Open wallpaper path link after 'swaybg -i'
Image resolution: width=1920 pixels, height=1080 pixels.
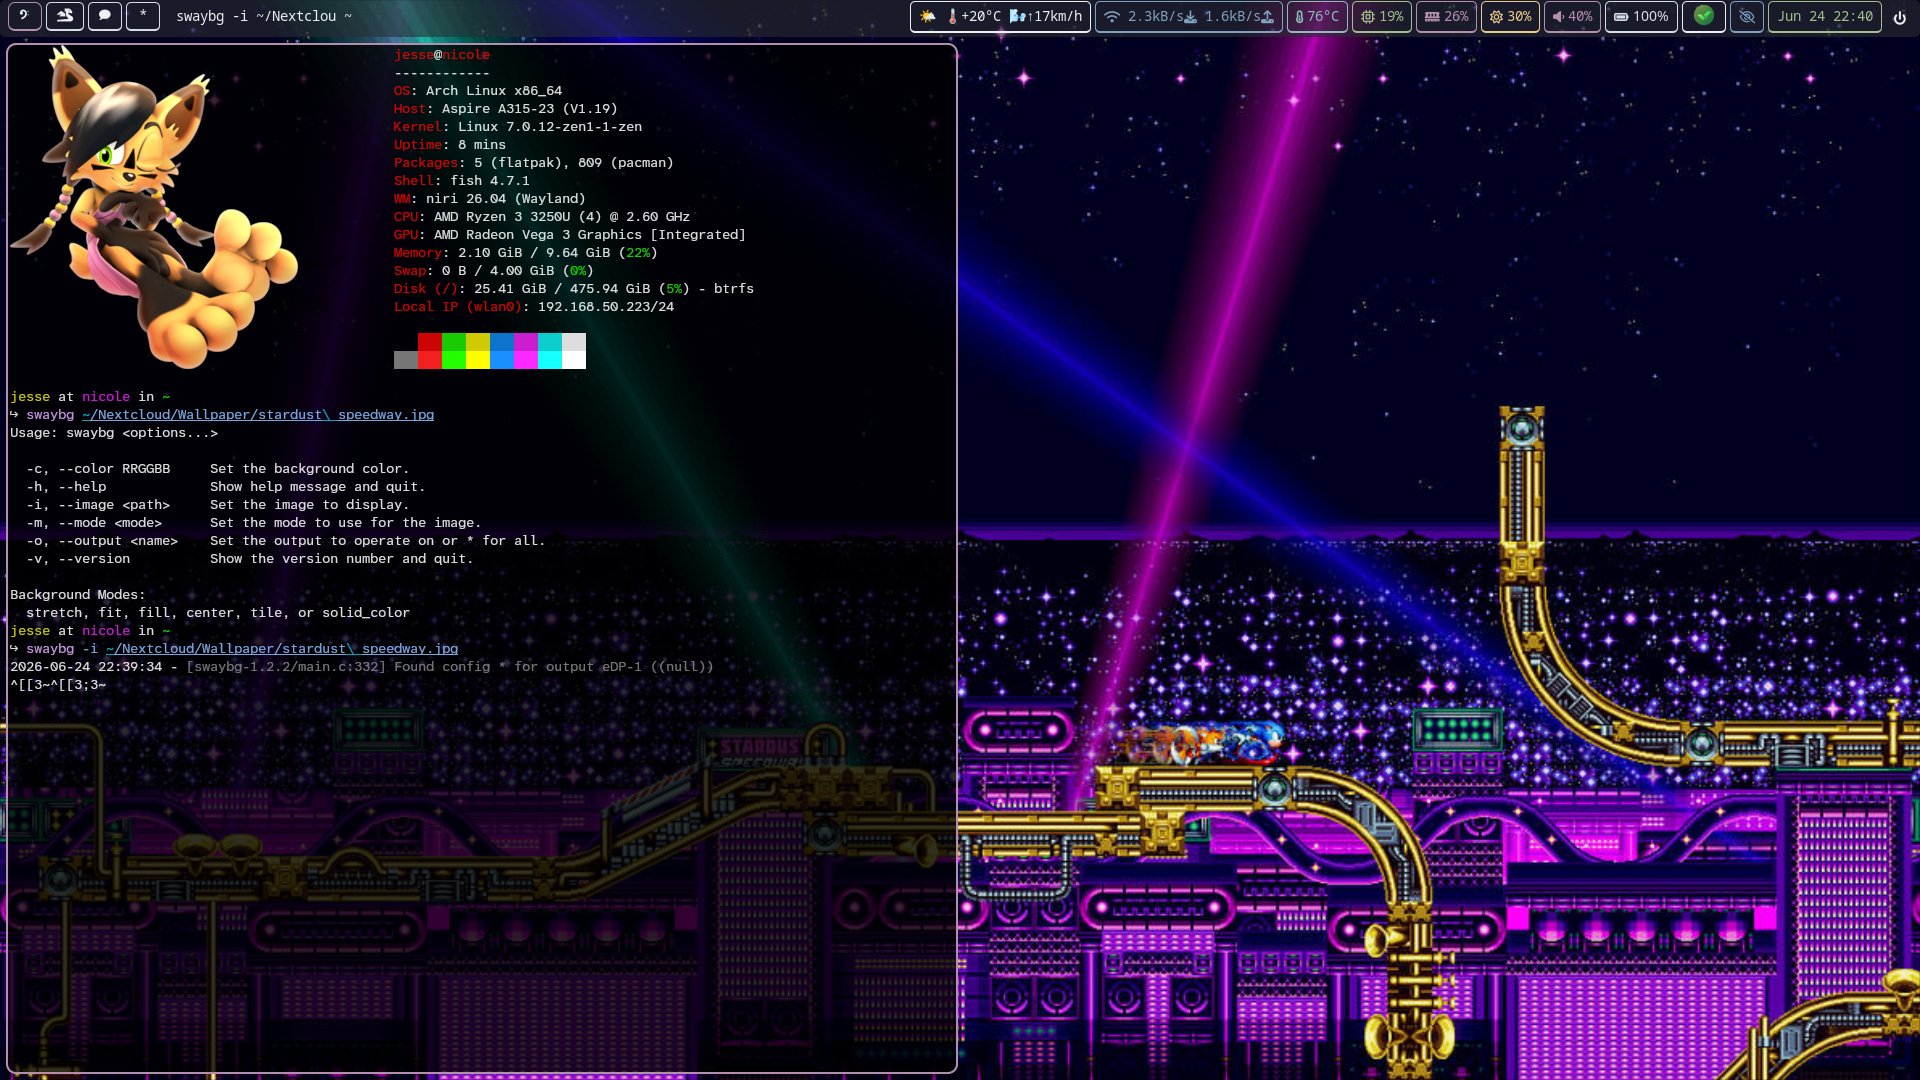(x=282, y=649)
